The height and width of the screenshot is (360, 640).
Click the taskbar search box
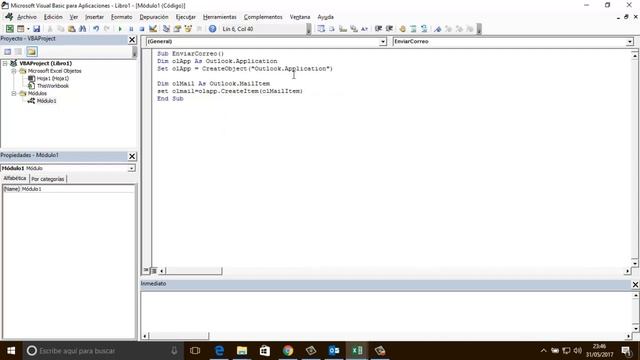(103, 351)
